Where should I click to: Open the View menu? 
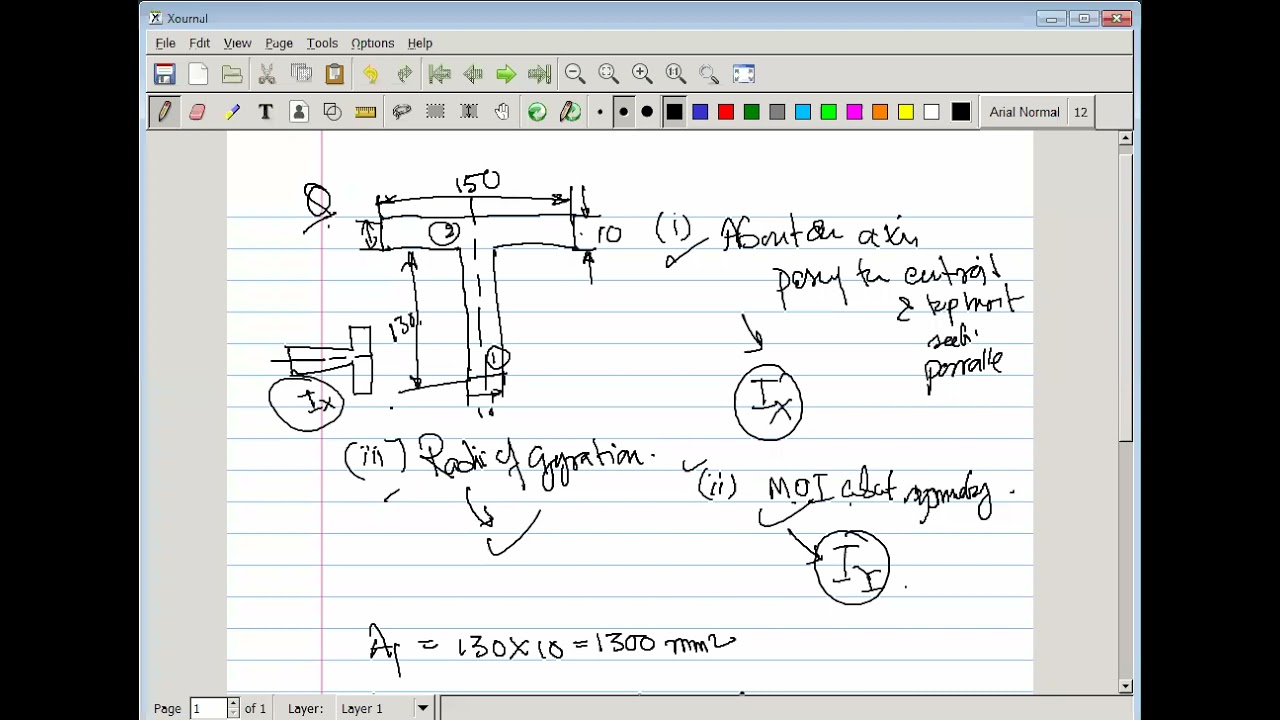tap(237, 43)
